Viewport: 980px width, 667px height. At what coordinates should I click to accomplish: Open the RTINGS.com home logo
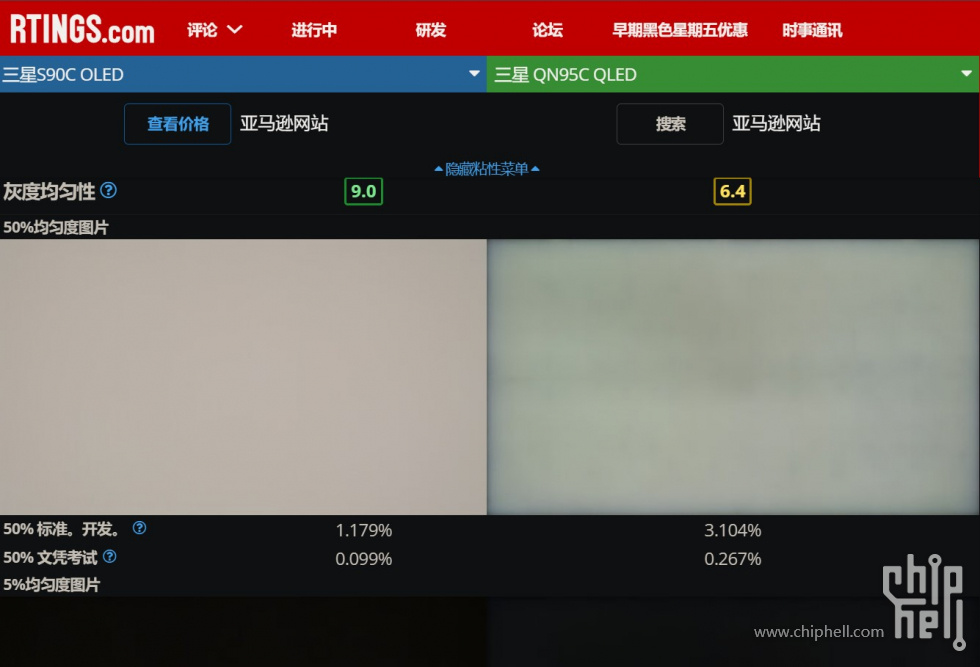coord(82,29)
